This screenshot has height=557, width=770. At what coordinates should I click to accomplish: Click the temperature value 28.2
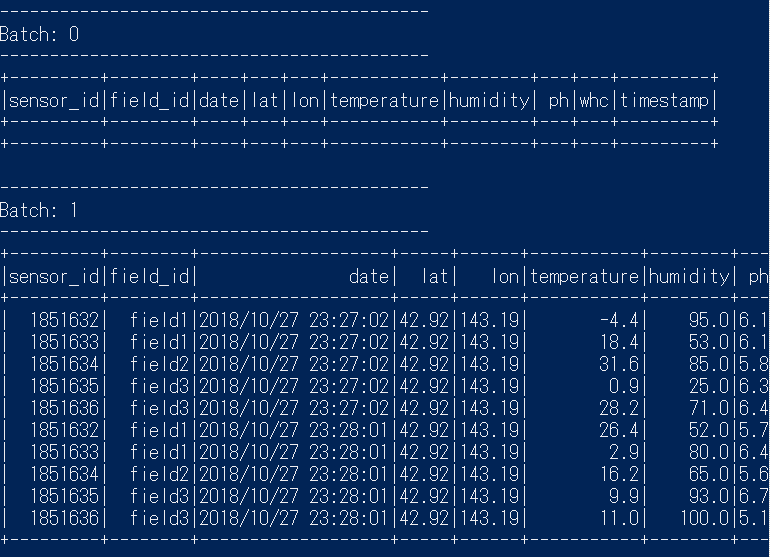pos(619,408)
